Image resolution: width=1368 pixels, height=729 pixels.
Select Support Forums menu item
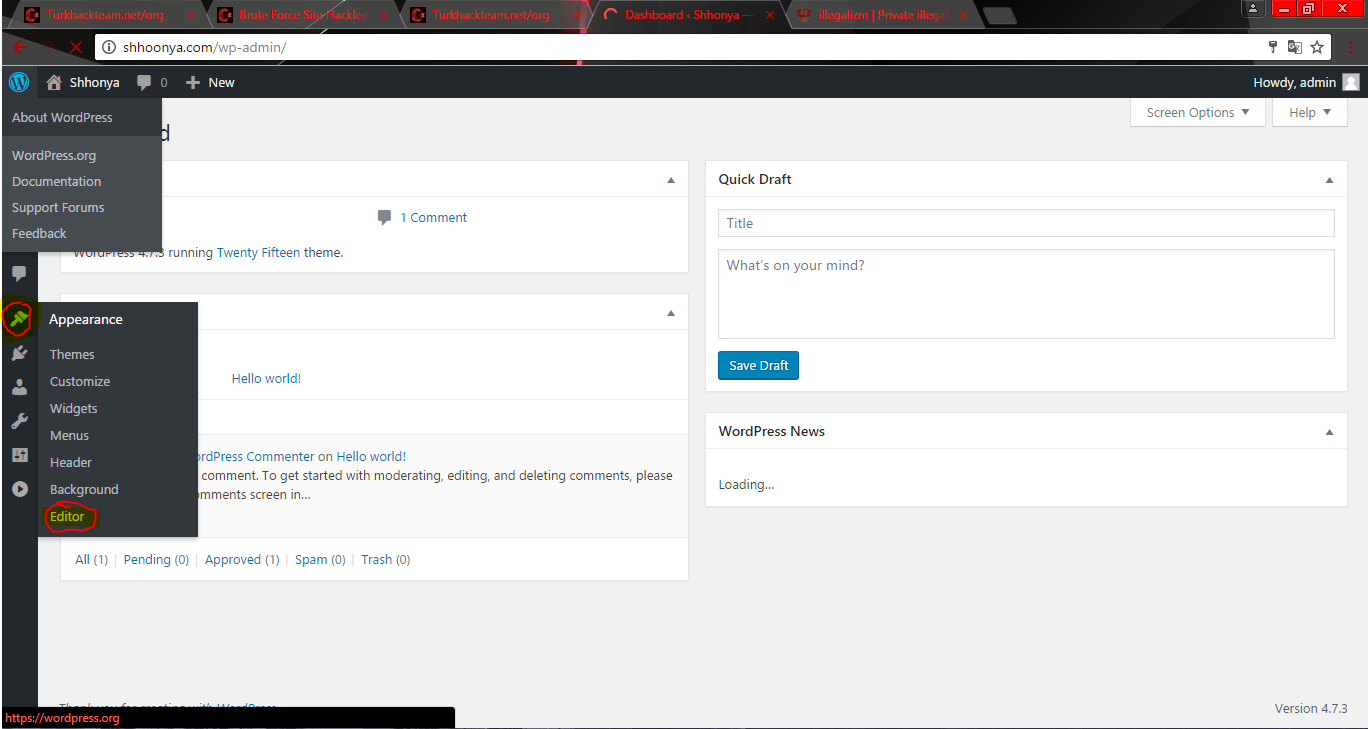click(x=58, y=207)
